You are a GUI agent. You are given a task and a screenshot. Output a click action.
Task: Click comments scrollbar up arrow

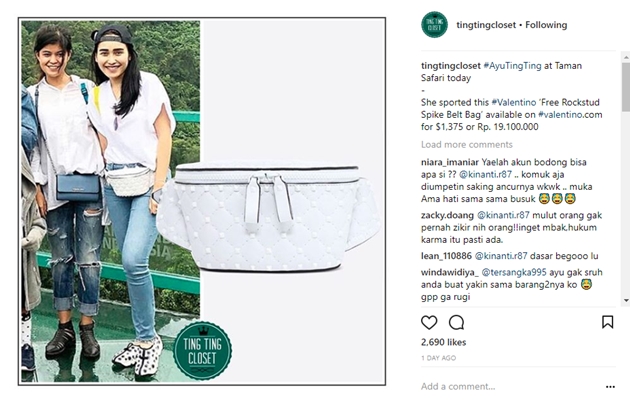click(626, 57)
